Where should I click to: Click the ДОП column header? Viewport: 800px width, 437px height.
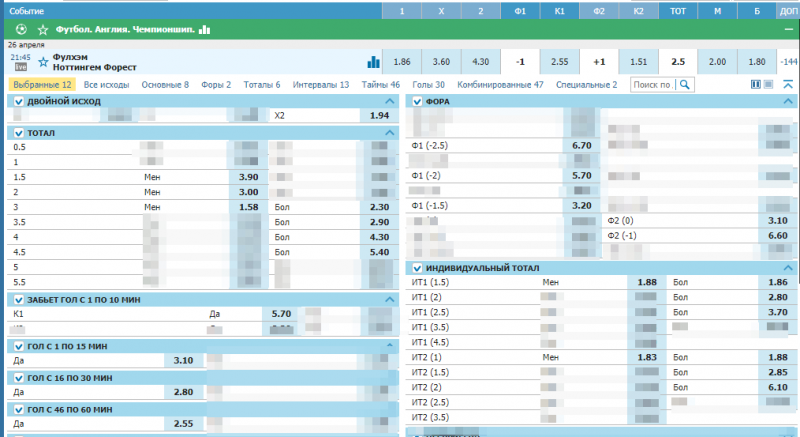click(787, 9)
